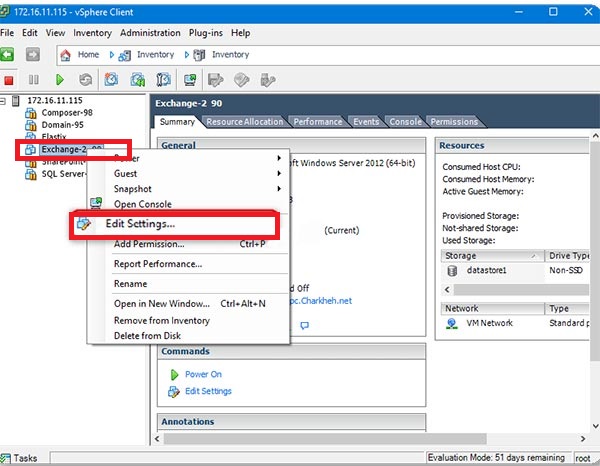The image size is (600, 466).
Task: Expand the Power submenu arrow
Action: click(279, 158)
